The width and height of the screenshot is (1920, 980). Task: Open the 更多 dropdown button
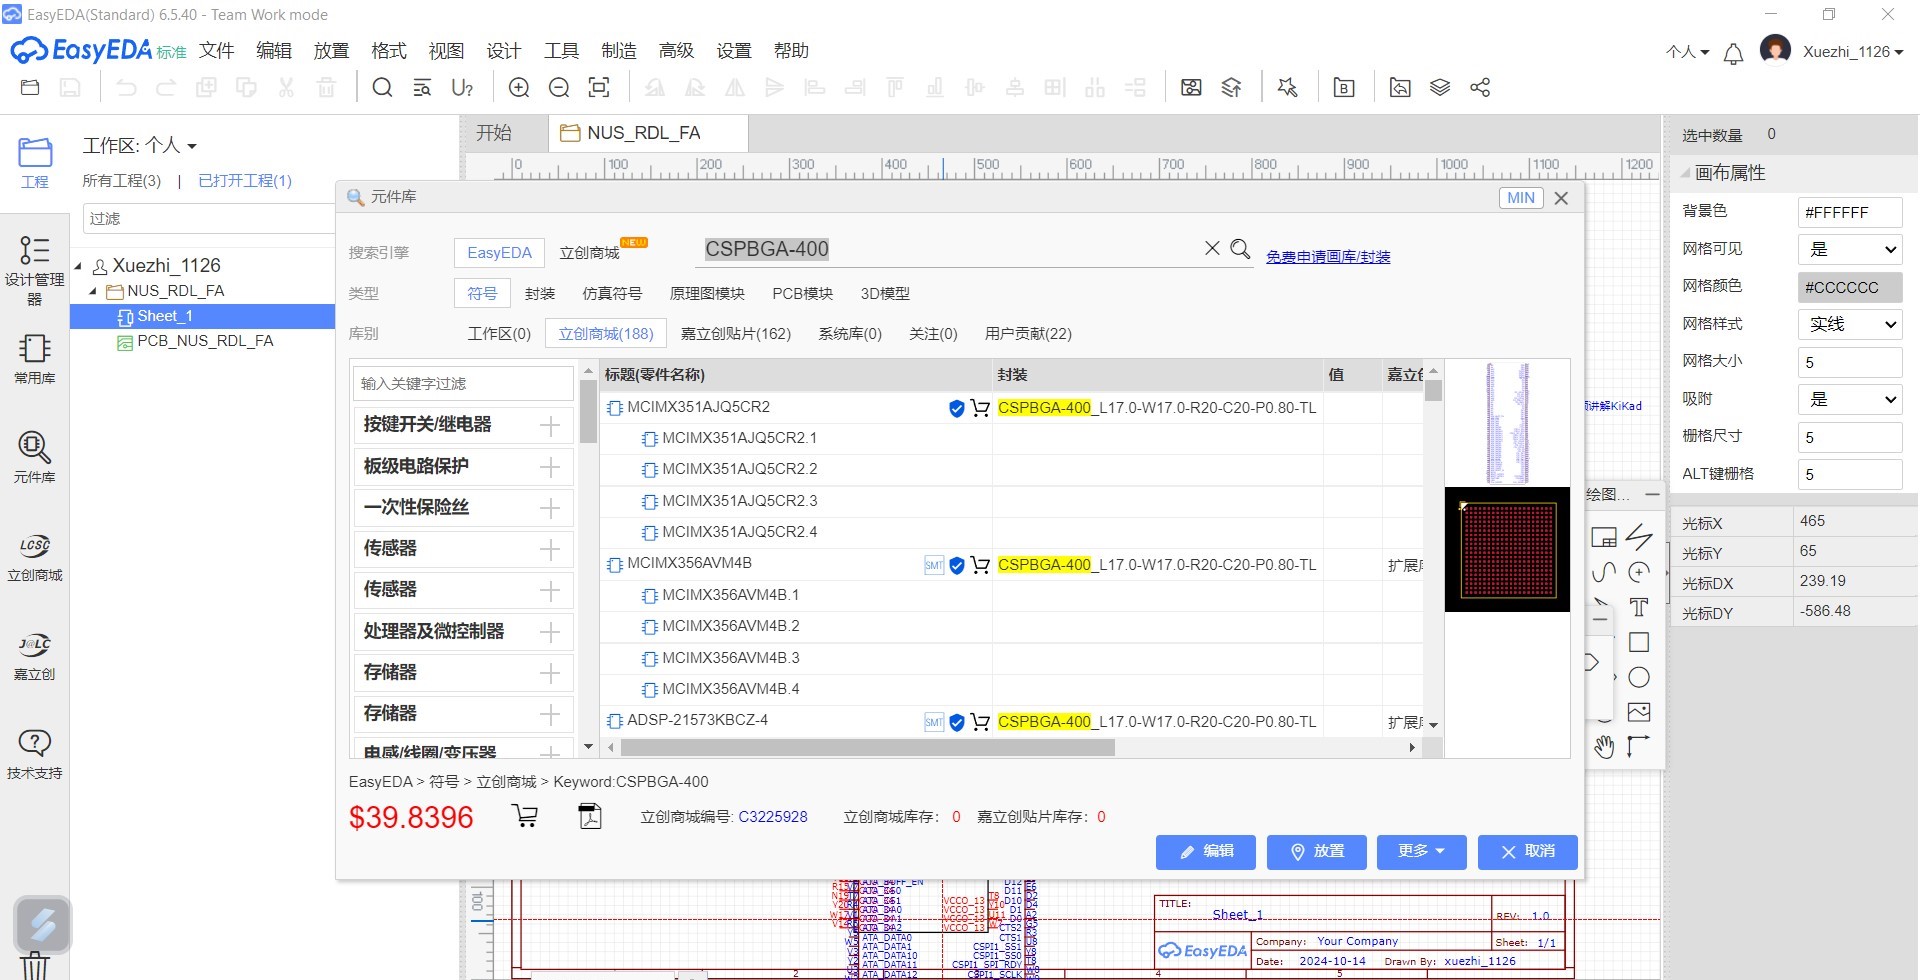(1421, 851)
